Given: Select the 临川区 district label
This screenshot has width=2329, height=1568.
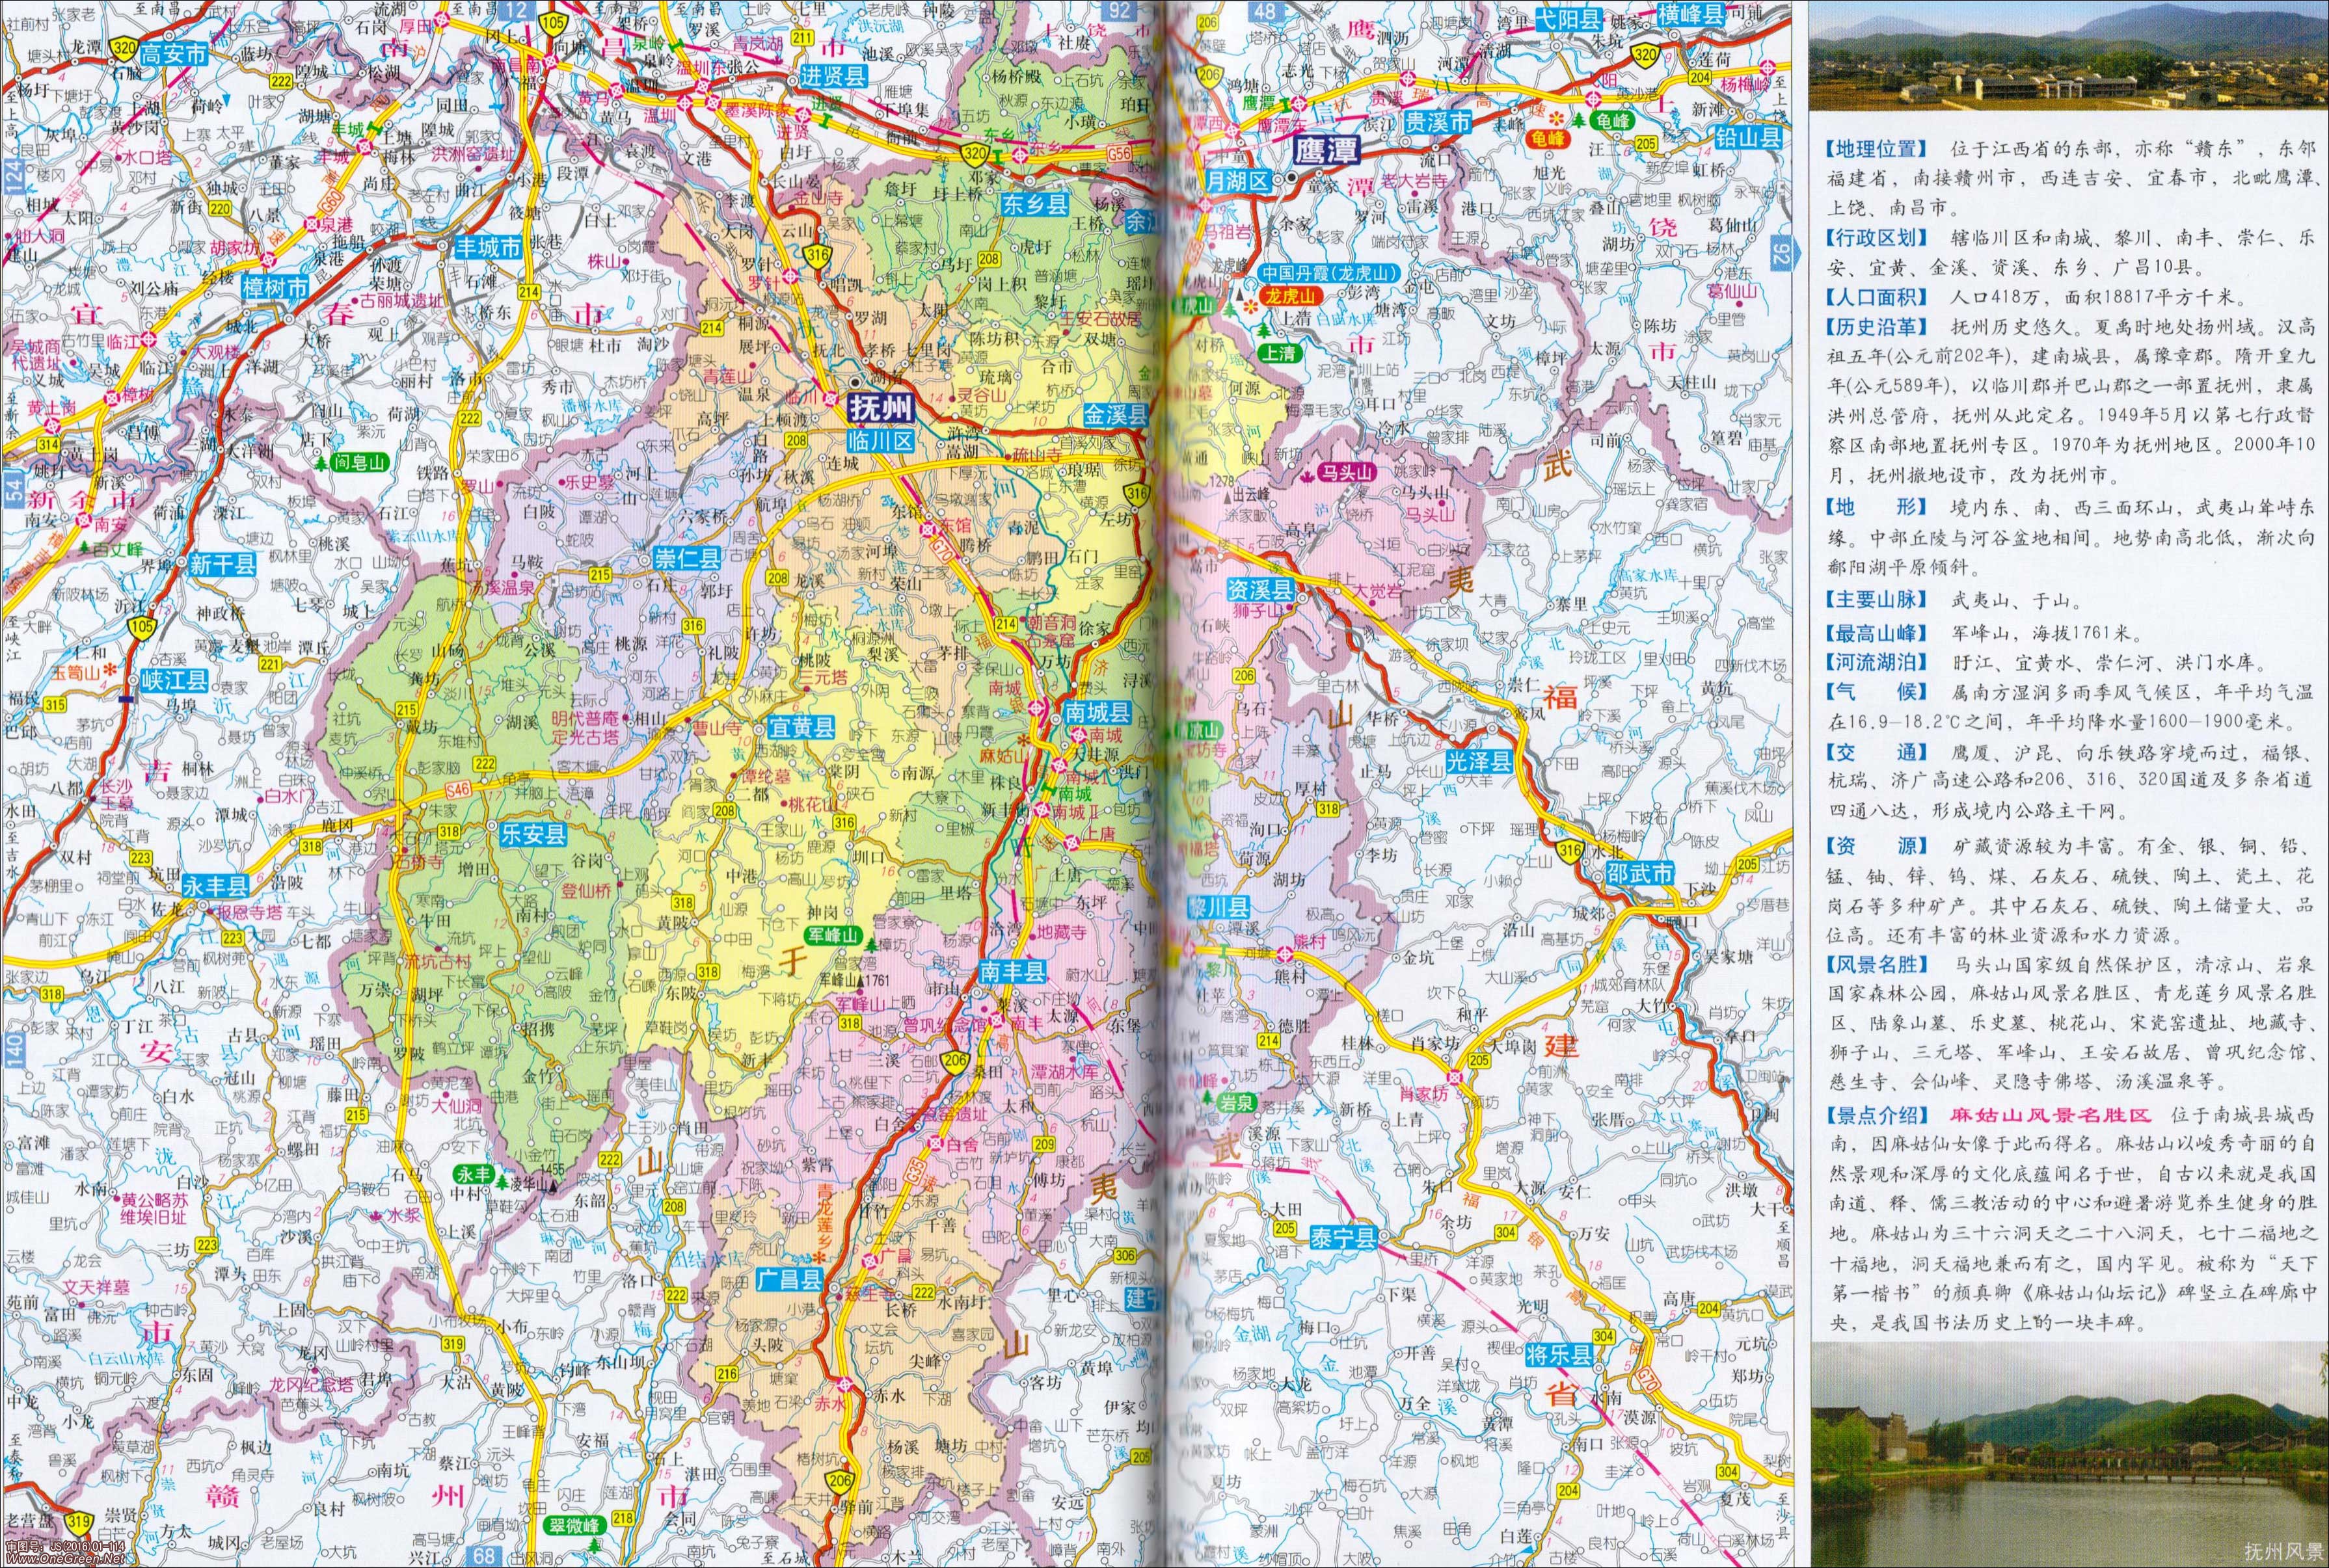Looking at the screenshot, I should tap(880, 440).
